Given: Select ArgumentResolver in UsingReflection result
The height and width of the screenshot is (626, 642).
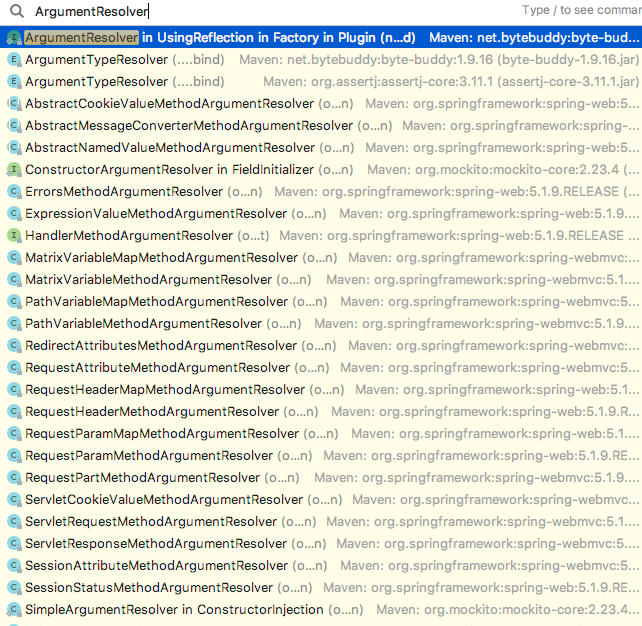Looking at the screenshot, I should pos(321,37).
